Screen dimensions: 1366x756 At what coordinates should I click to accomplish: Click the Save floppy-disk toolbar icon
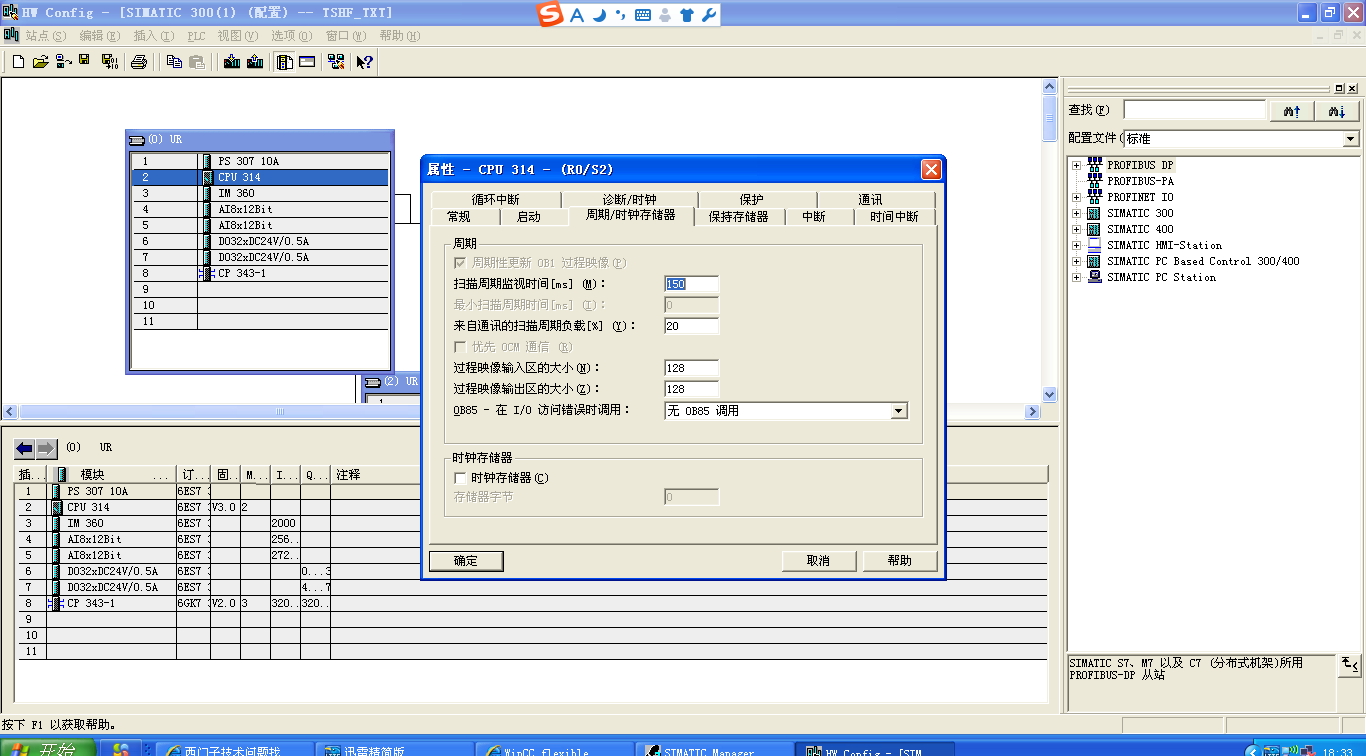pyautogui.click(x=85, y=62)
